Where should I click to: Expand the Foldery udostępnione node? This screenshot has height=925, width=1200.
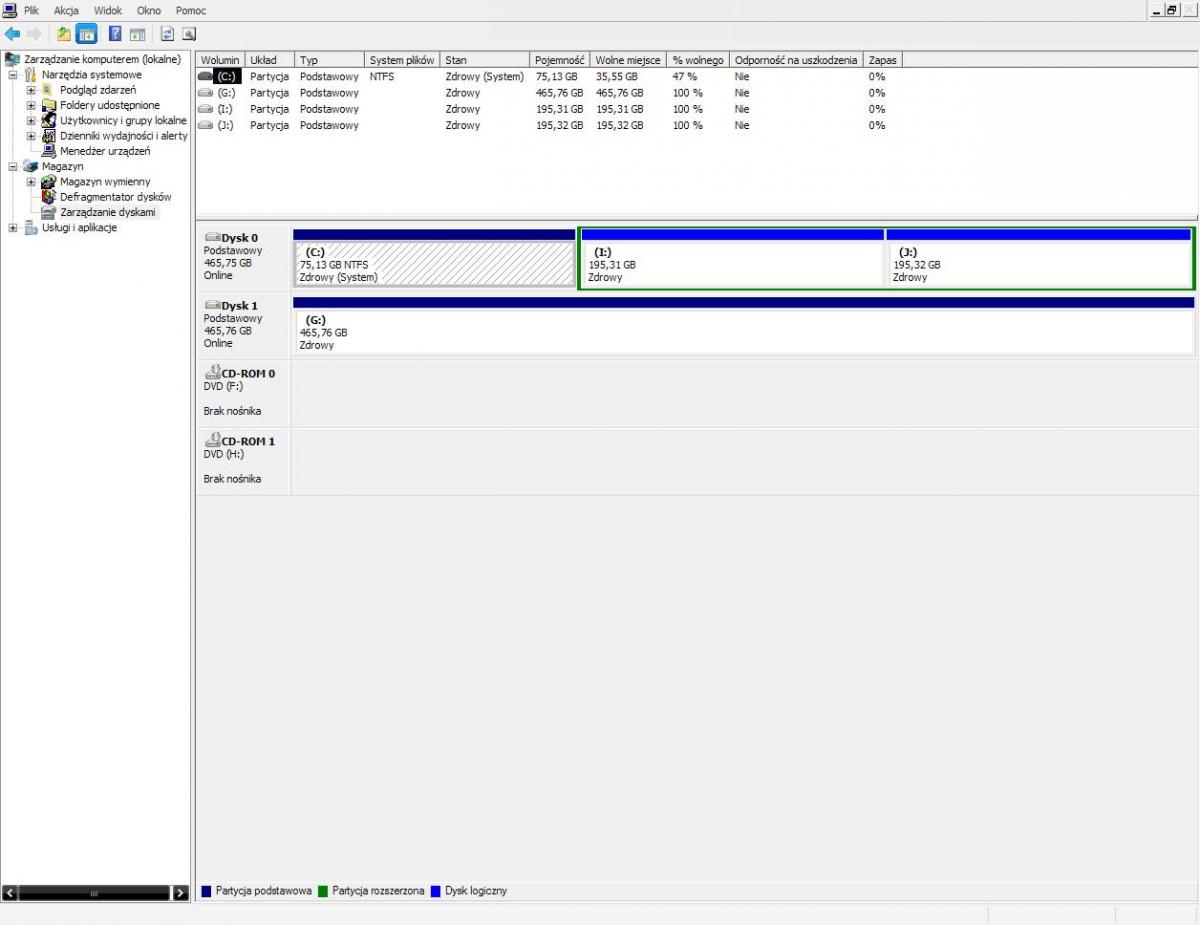pyautogui.click(x=31, y=105)
